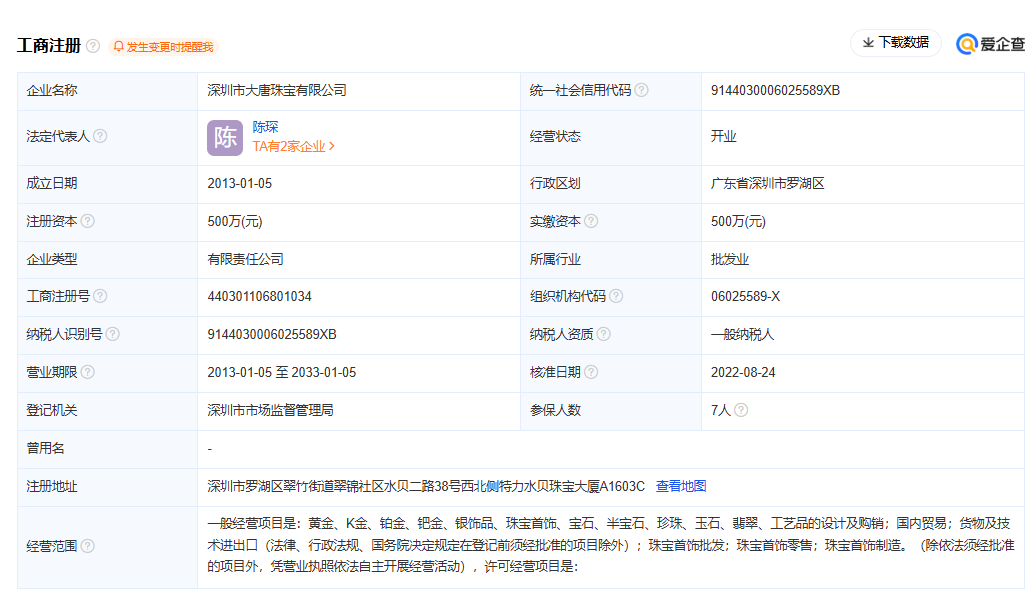Click business term 2013-01-05 至 2033-01-05
This screenshot has height=607, width=1036.
click(x=281, y=373)
